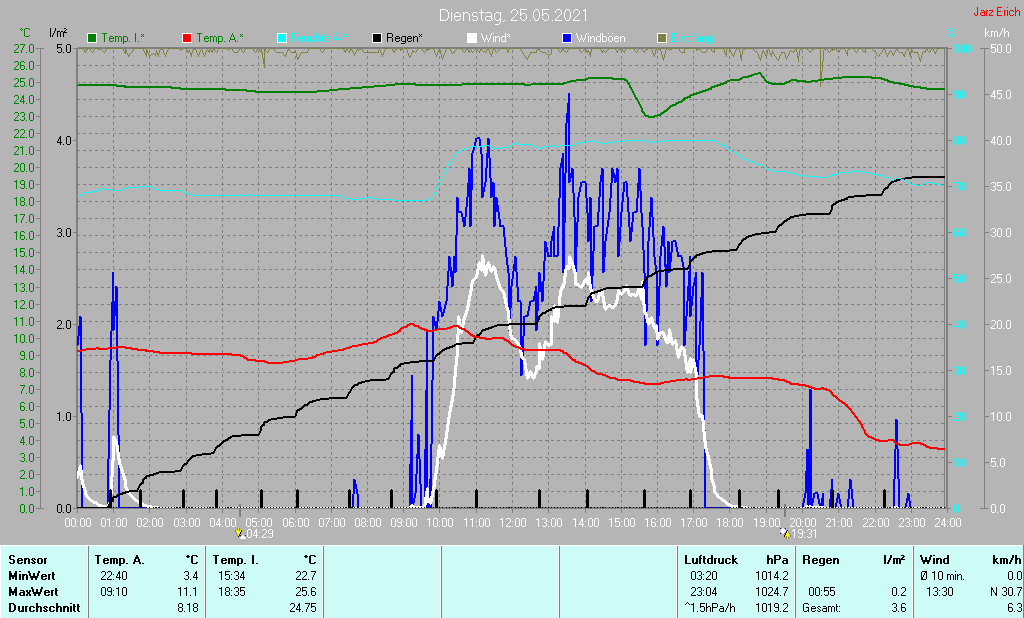Click the red 'Jarz Erich' text
The width and height of the screenshot is (1024, 618).
(997, 12)
